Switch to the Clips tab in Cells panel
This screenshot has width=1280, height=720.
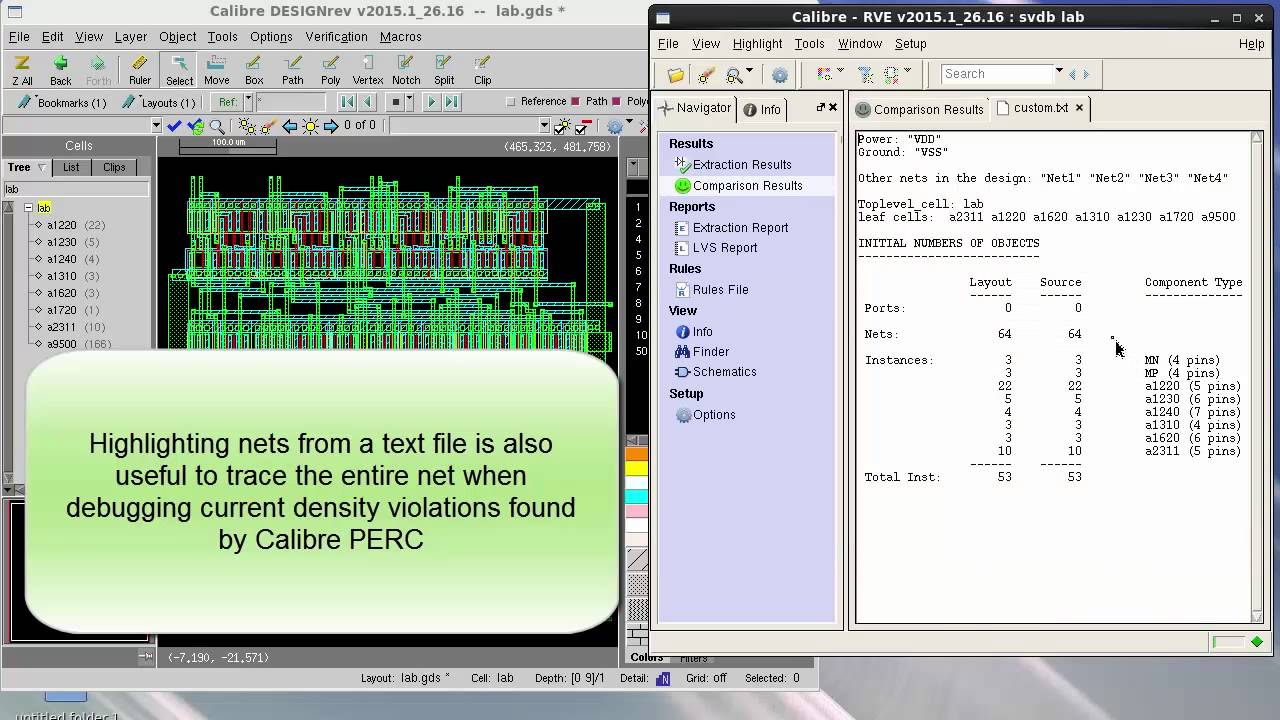(114, 168)
